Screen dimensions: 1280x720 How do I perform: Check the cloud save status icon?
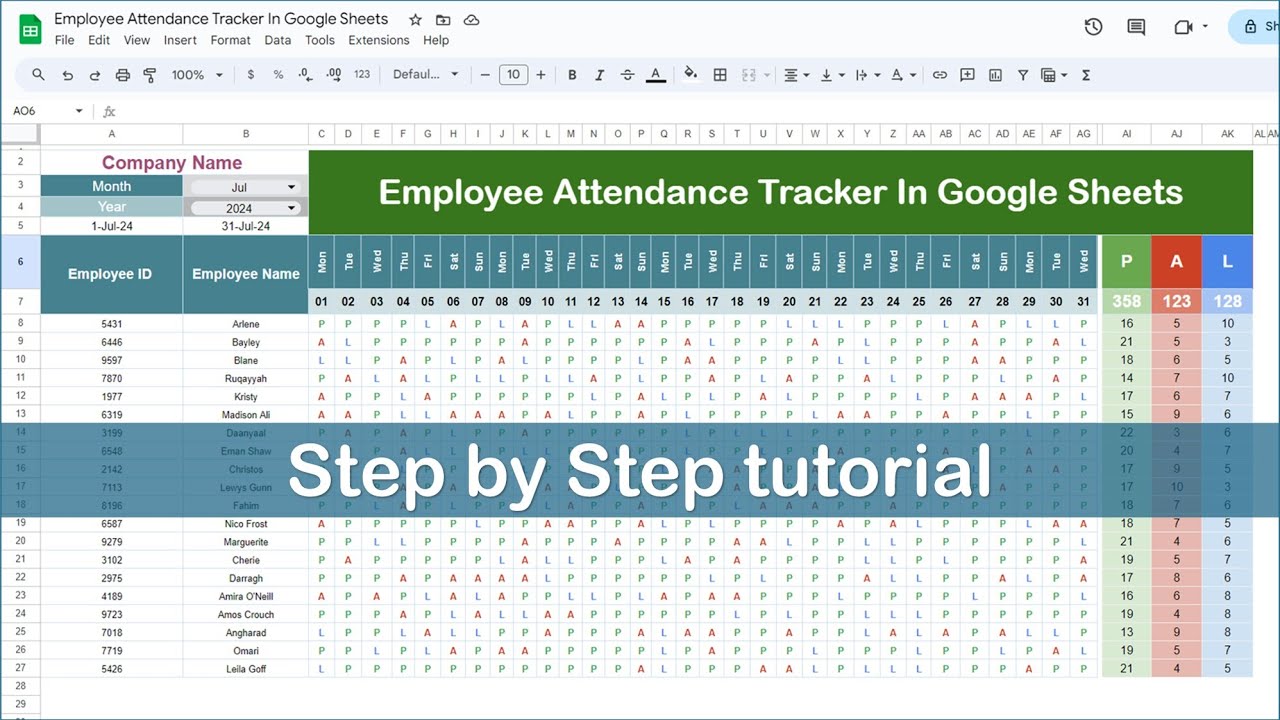472,20
